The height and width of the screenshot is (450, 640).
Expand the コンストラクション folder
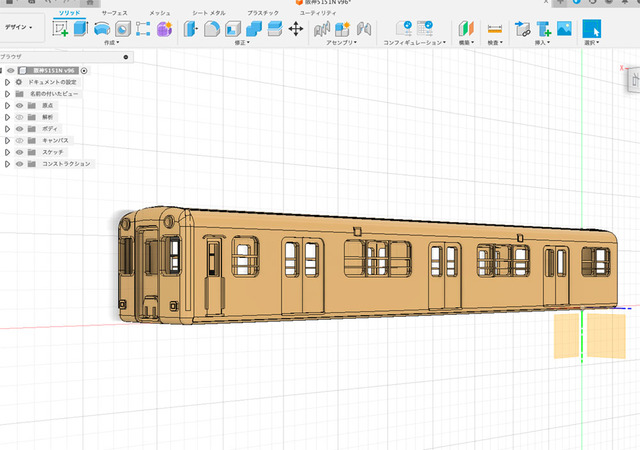point(7,164)
